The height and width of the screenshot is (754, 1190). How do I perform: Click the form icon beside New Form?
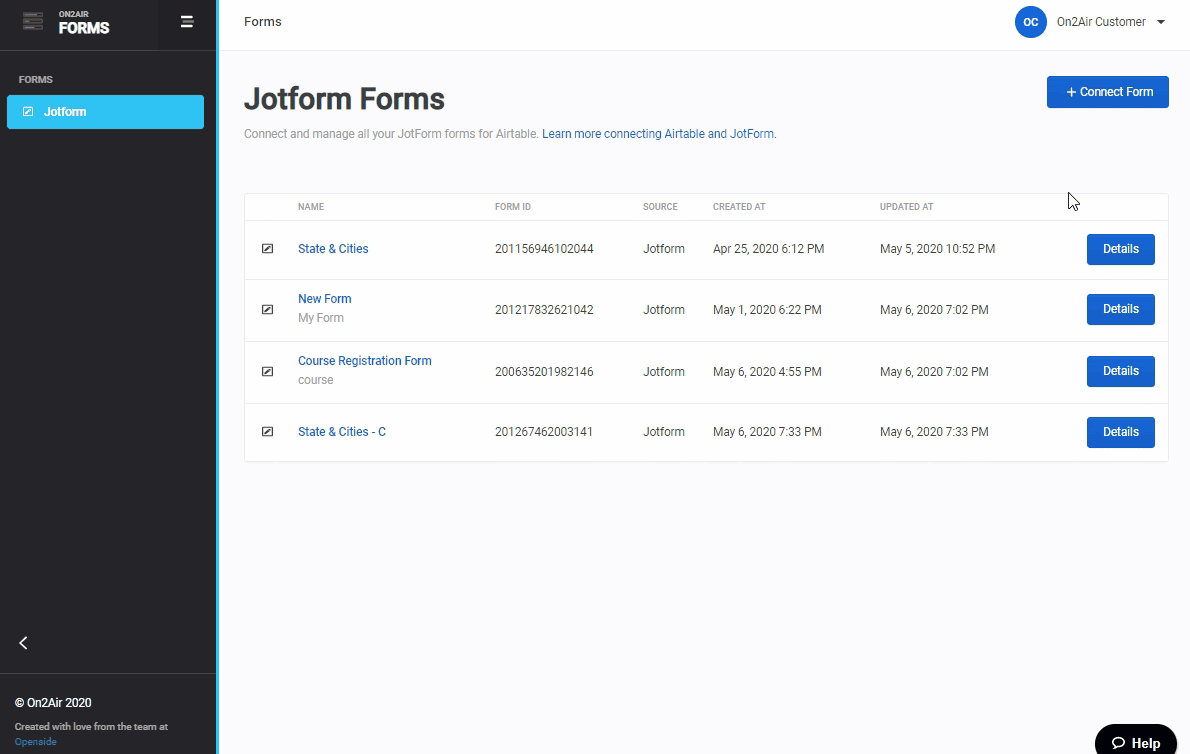tap(267, 310)
